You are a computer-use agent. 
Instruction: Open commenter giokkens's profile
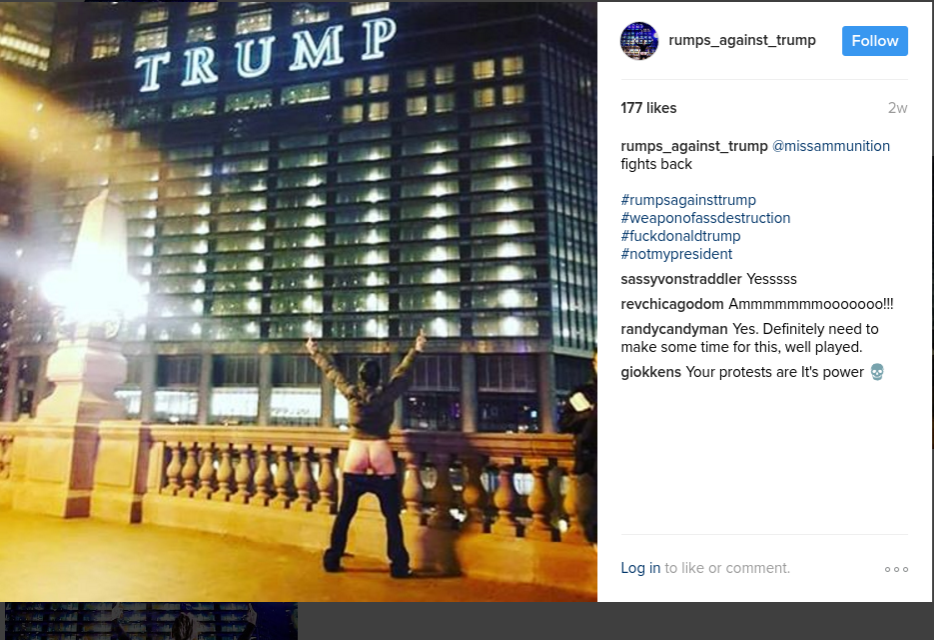pos(650,372)
